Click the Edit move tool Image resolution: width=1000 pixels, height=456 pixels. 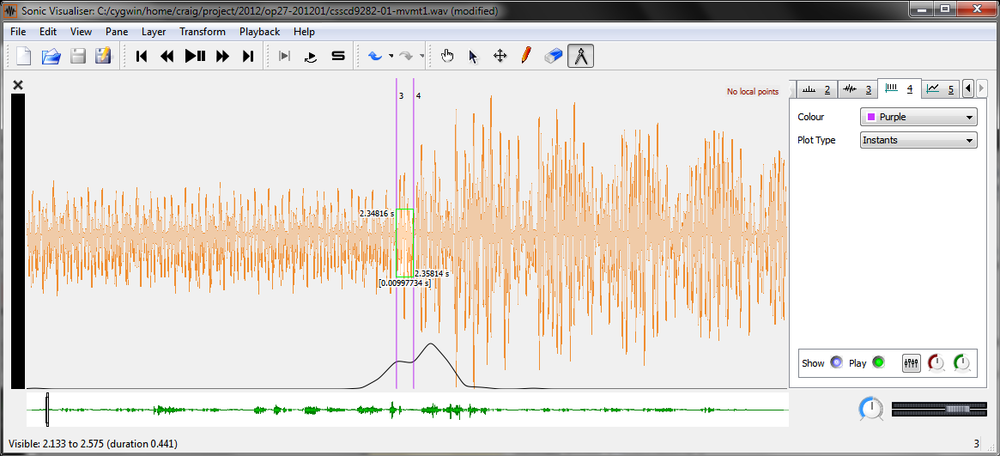tap(500, 56)
